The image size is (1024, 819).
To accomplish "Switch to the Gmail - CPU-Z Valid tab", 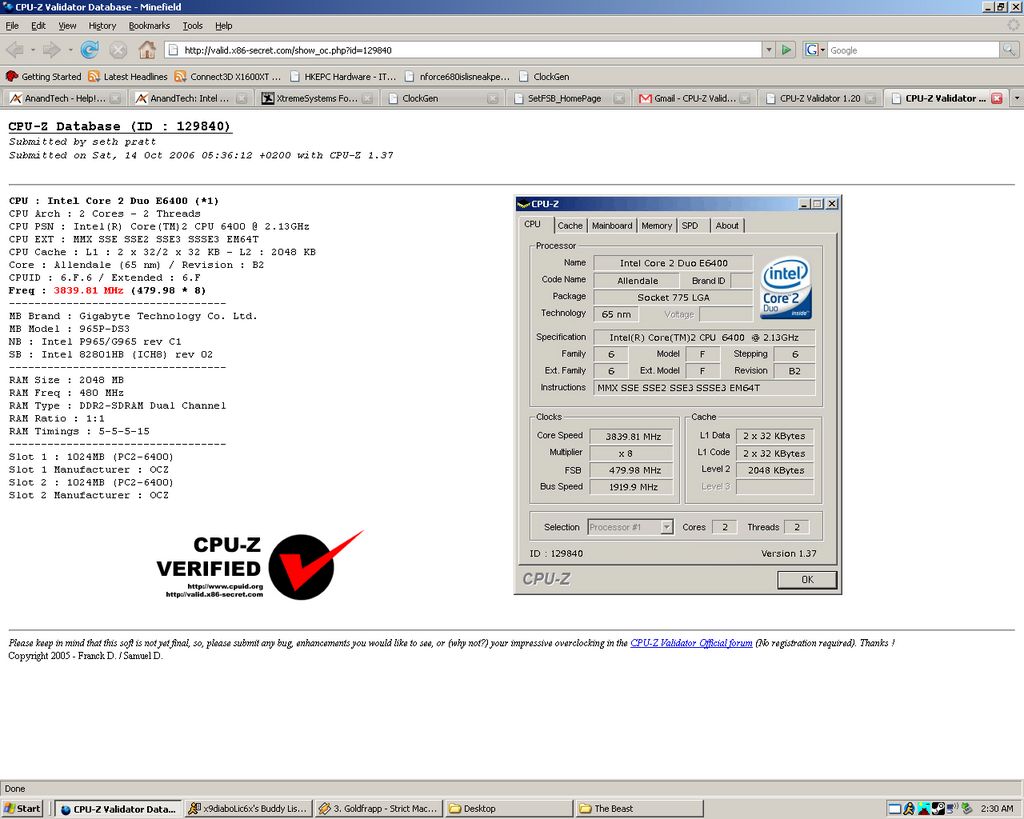I will coord(694,99).
